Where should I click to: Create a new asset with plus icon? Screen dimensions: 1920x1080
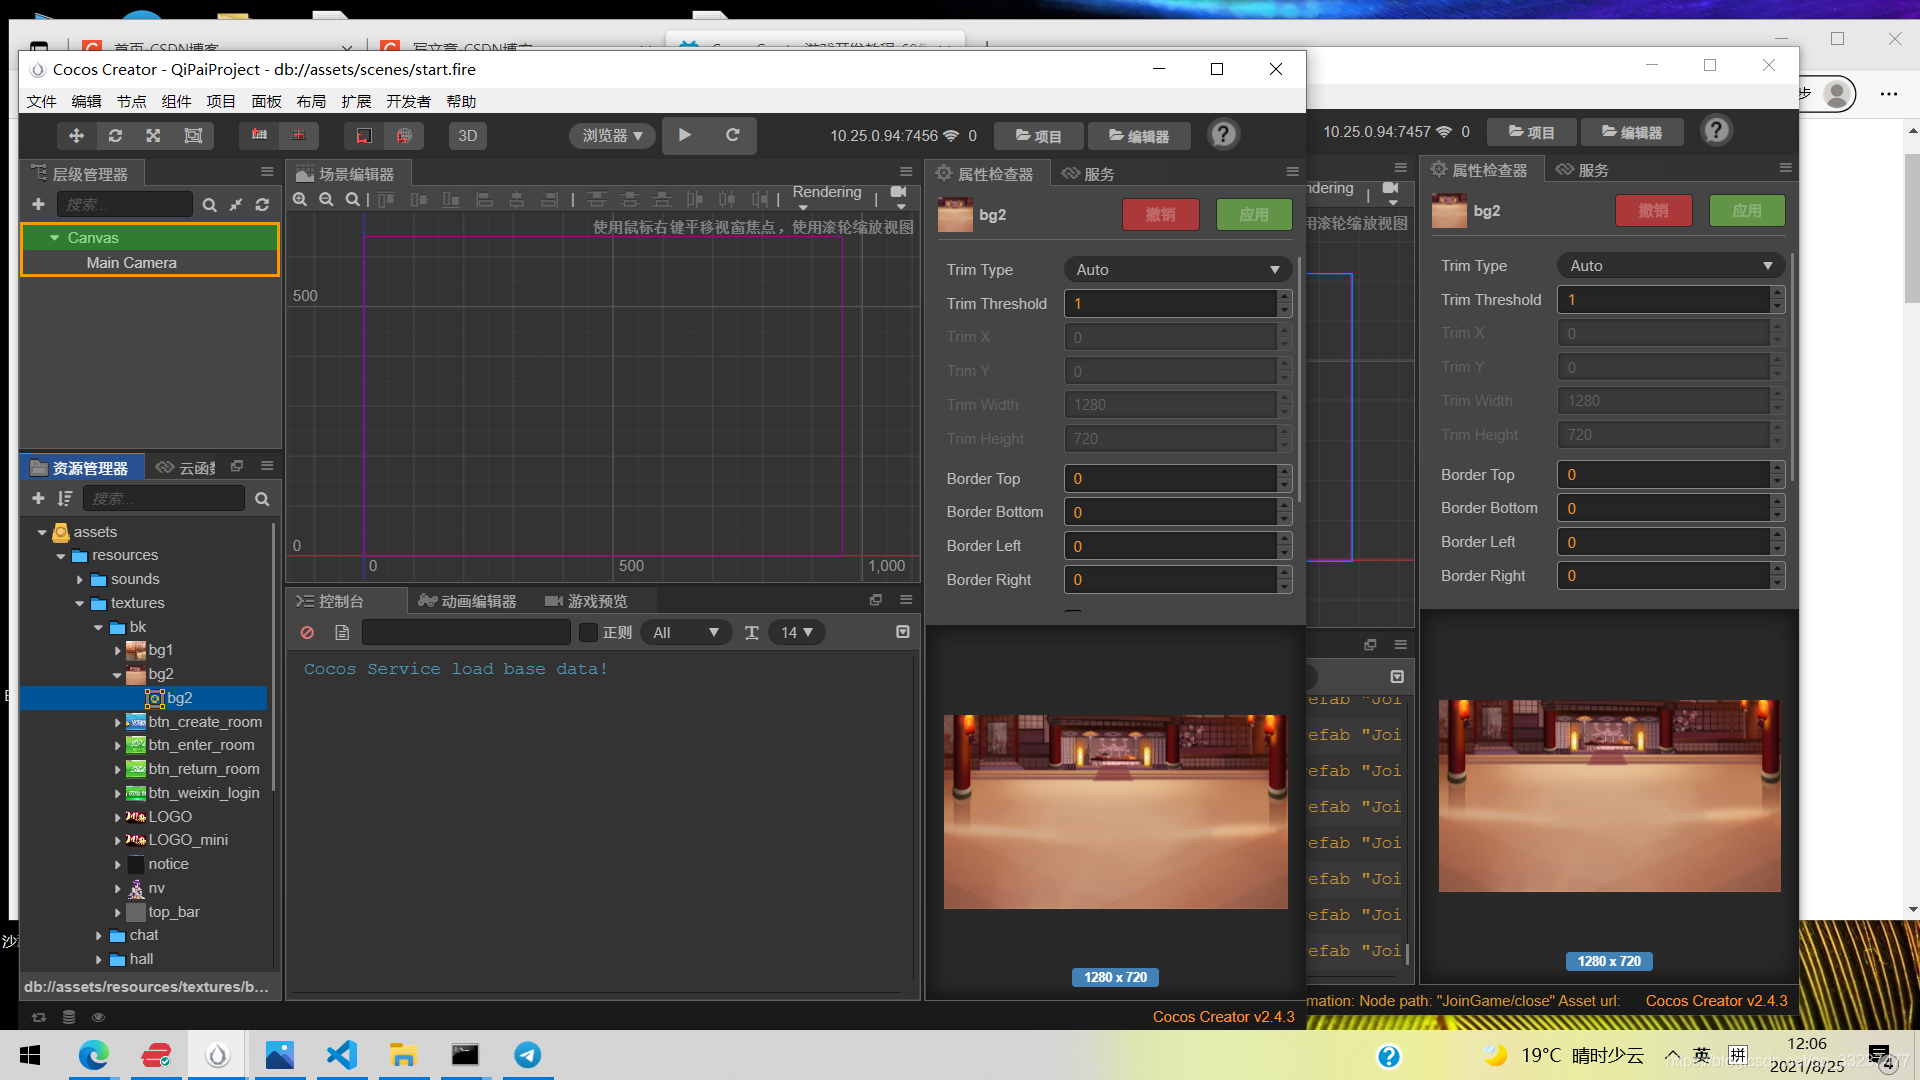pyautogui.click(x=38, y=498)
